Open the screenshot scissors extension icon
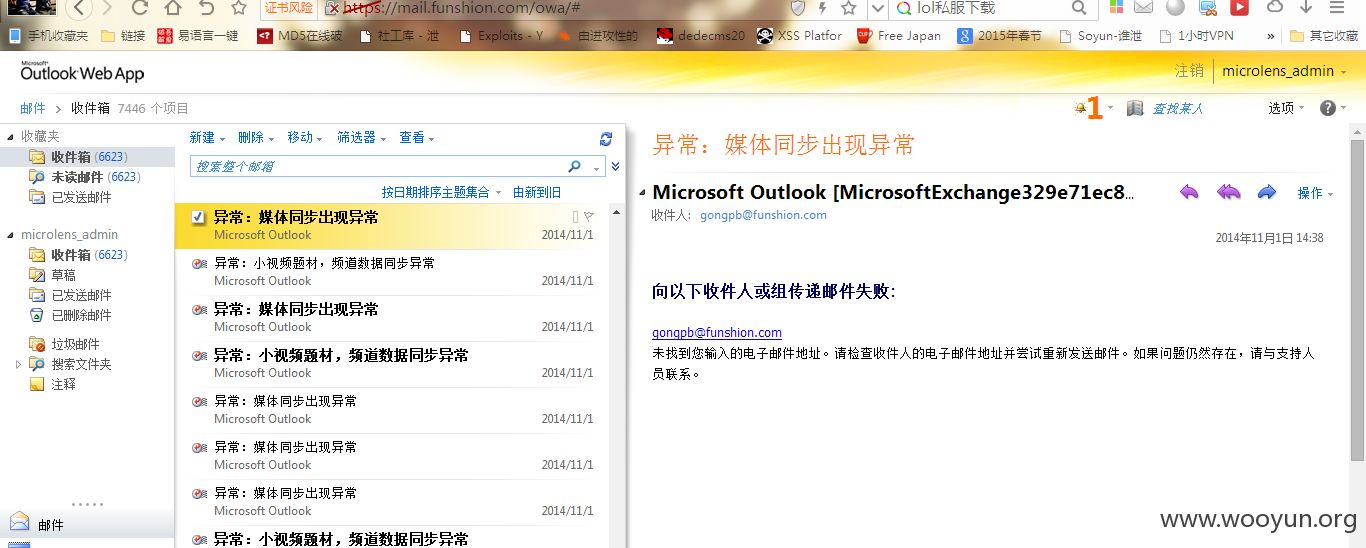This screenshot has width=1366, height=548. tap(1208, 8)
